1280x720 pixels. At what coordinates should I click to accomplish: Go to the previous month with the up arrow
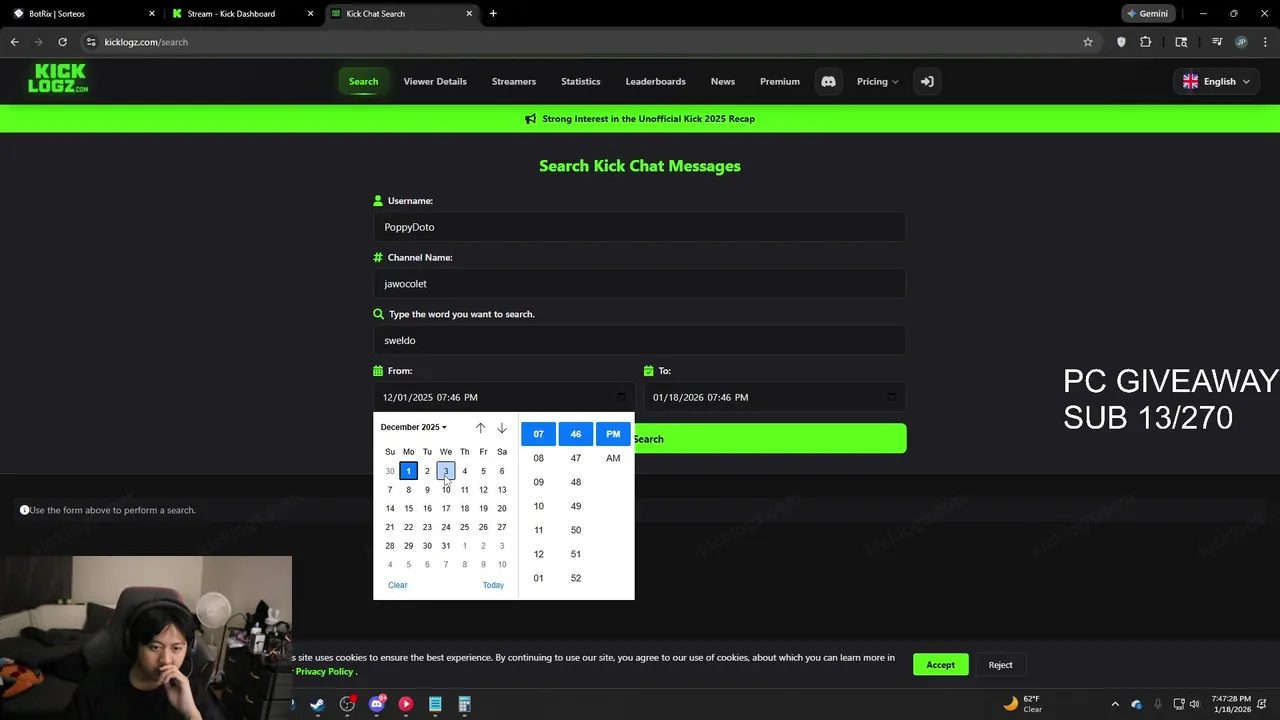click(x=480, y=428)
